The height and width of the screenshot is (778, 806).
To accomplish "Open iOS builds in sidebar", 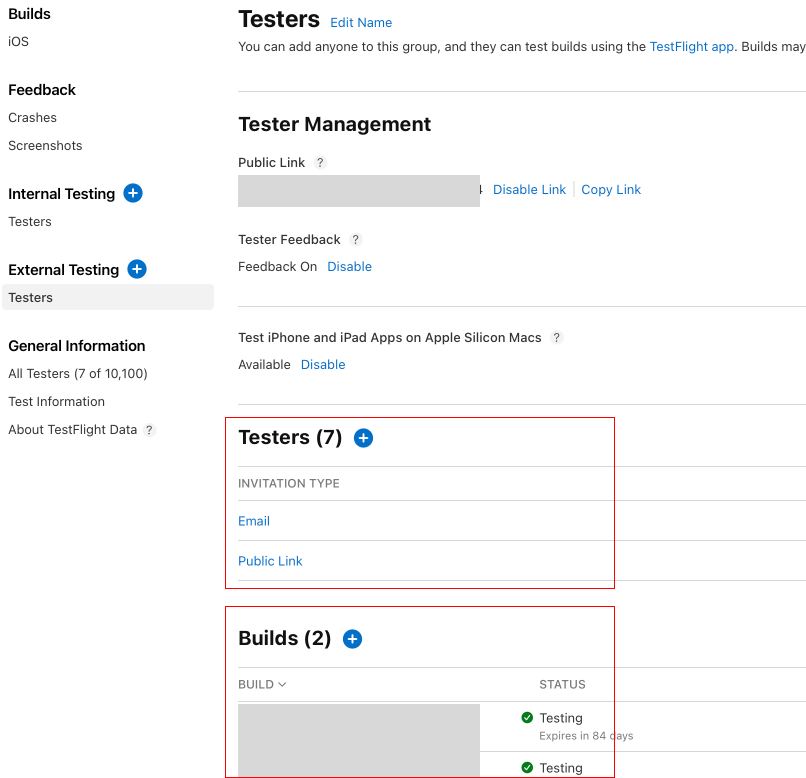I will (18, 42).
